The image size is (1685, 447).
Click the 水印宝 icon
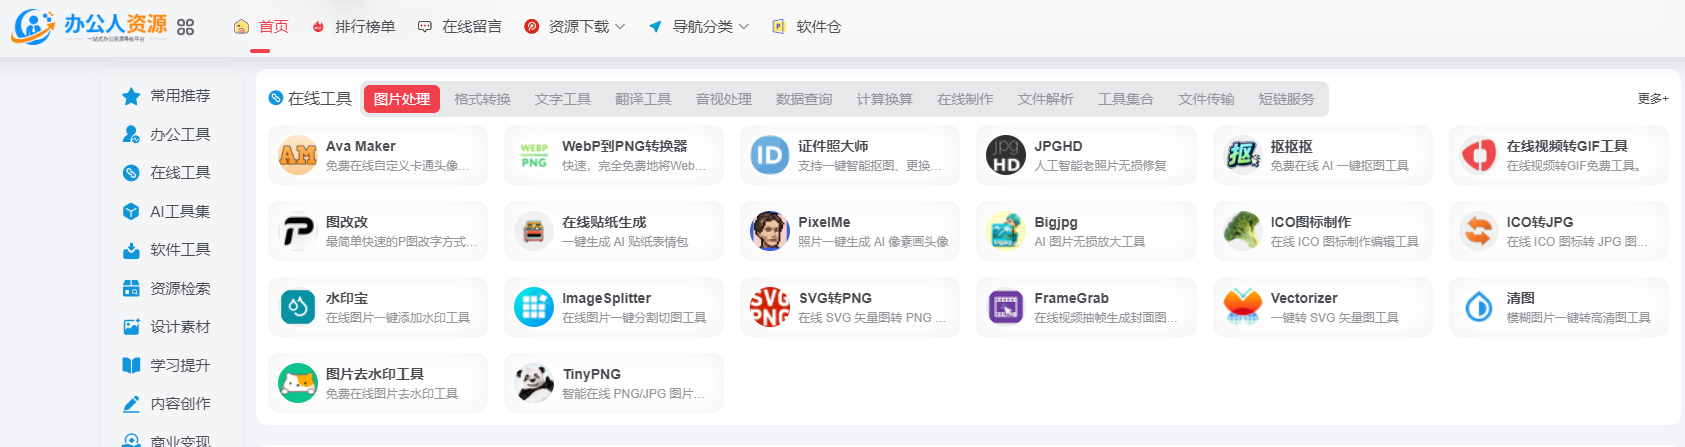click(x=298, y=307)
